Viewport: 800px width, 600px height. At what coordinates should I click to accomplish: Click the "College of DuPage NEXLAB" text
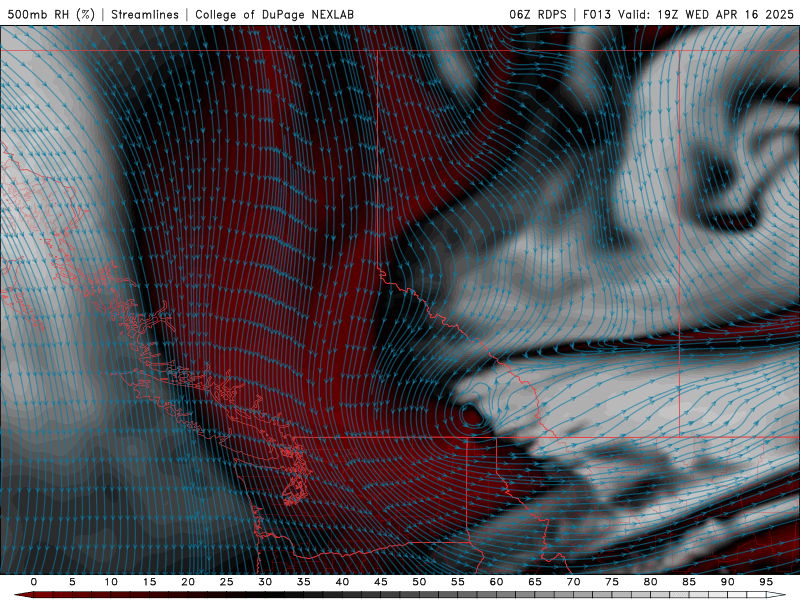point(274,14)
